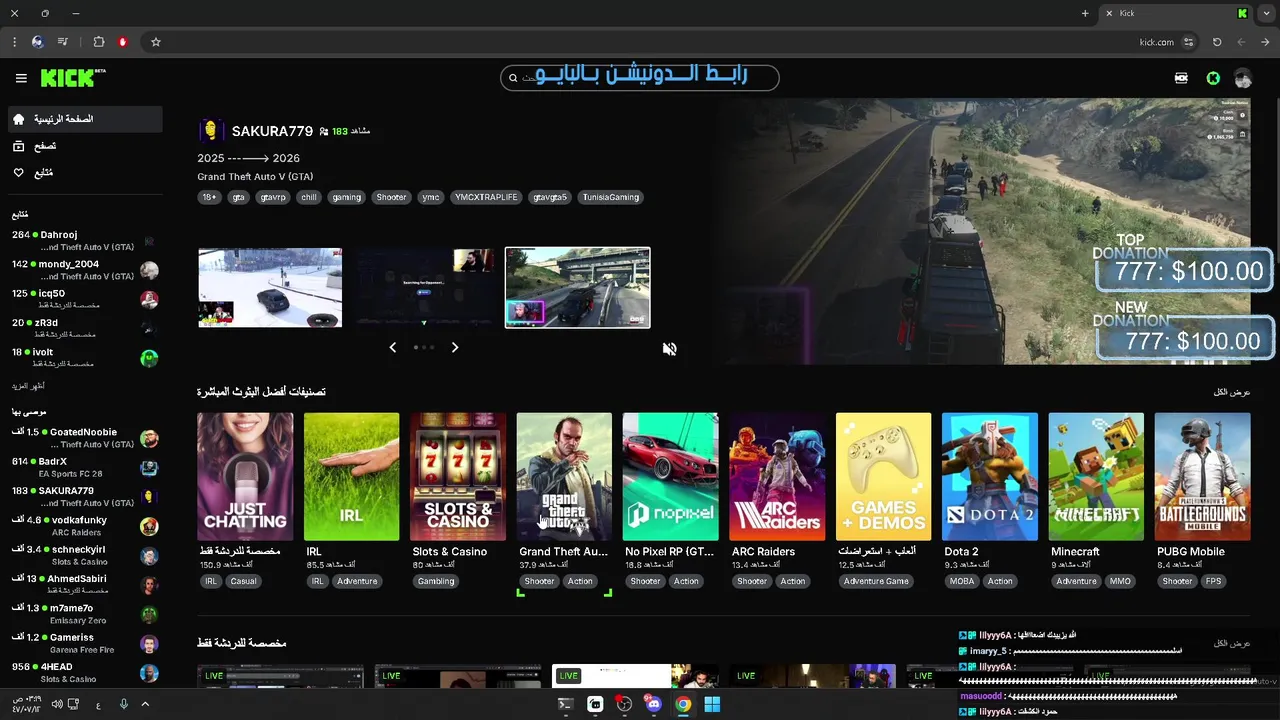This screenshot has width=1280, height=720.
Task: Open the Just Chatting category card
Action: tap(245, 477)
